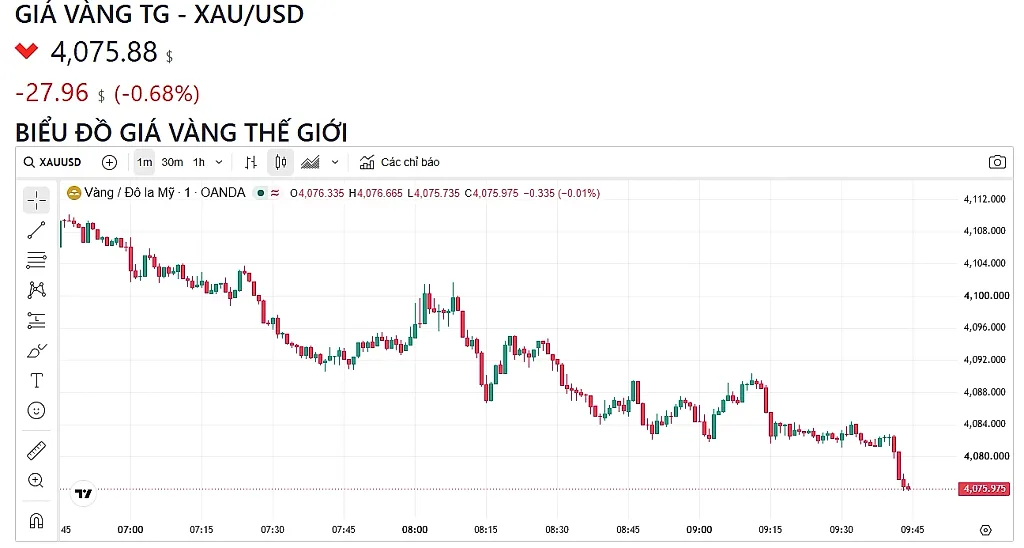Switch to the 1h interval

point(199,162)
